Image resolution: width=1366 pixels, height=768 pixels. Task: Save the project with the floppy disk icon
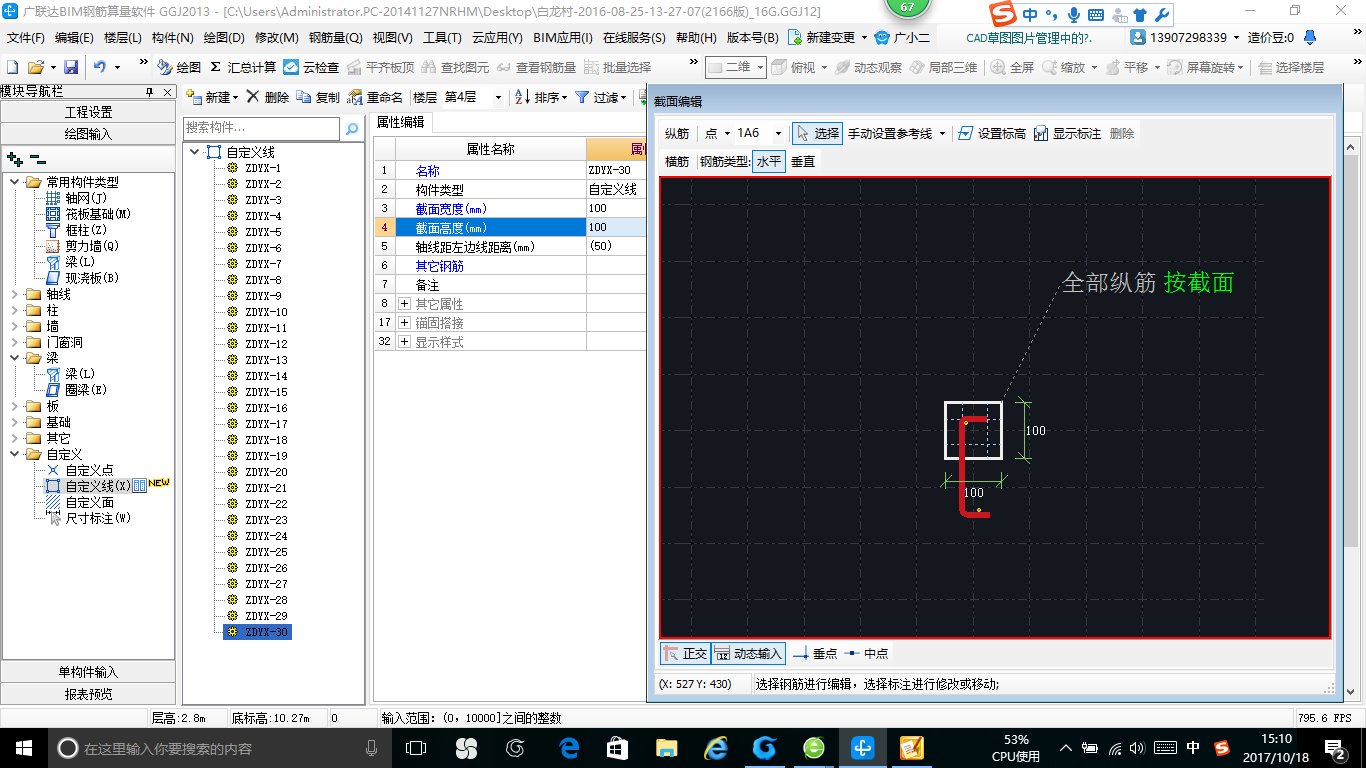tap(71, 67)
